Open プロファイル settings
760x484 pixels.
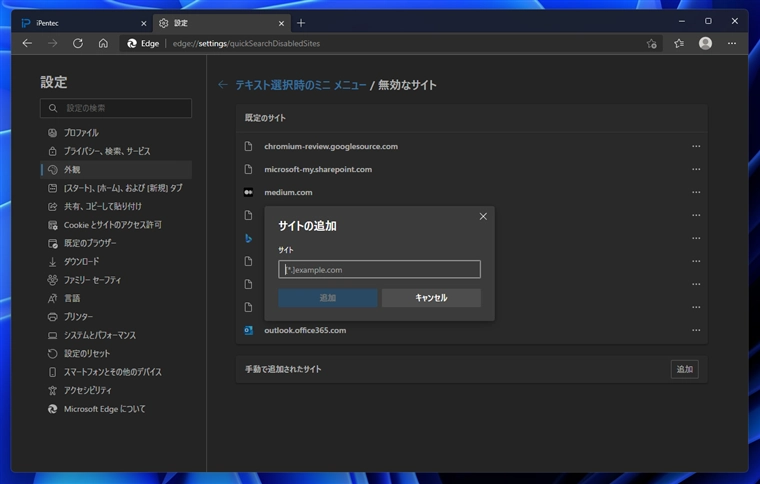point(116,132)
